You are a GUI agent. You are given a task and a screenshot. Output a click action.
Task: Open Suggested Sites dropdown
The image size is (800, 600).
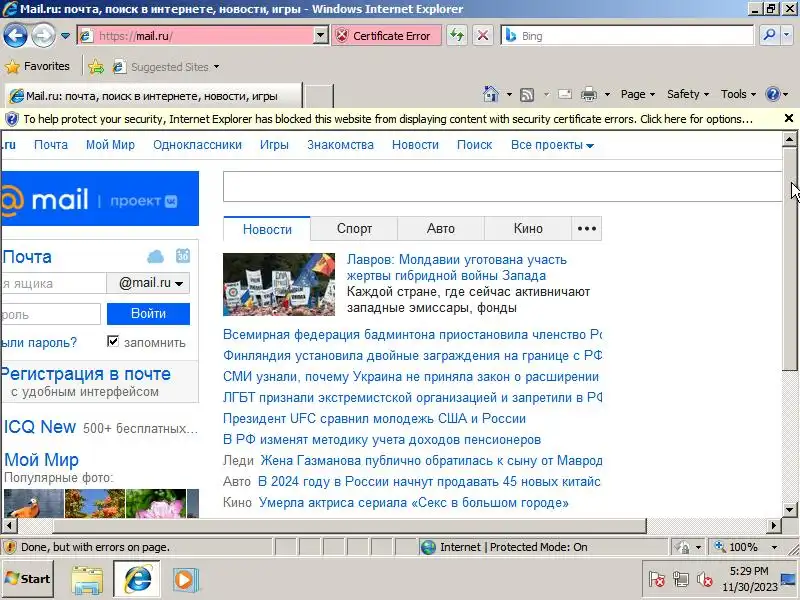166,67
